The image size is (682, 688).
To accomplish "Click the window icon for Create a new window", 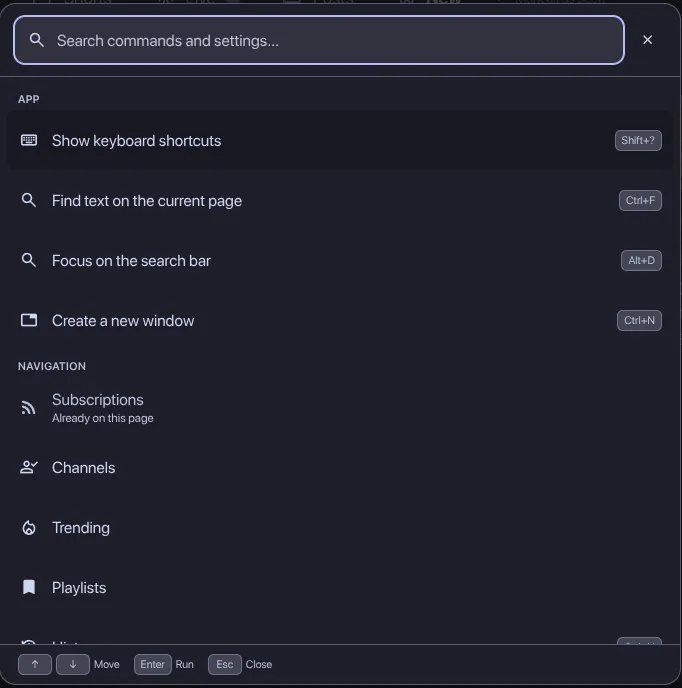I will (x=29, y=320).
